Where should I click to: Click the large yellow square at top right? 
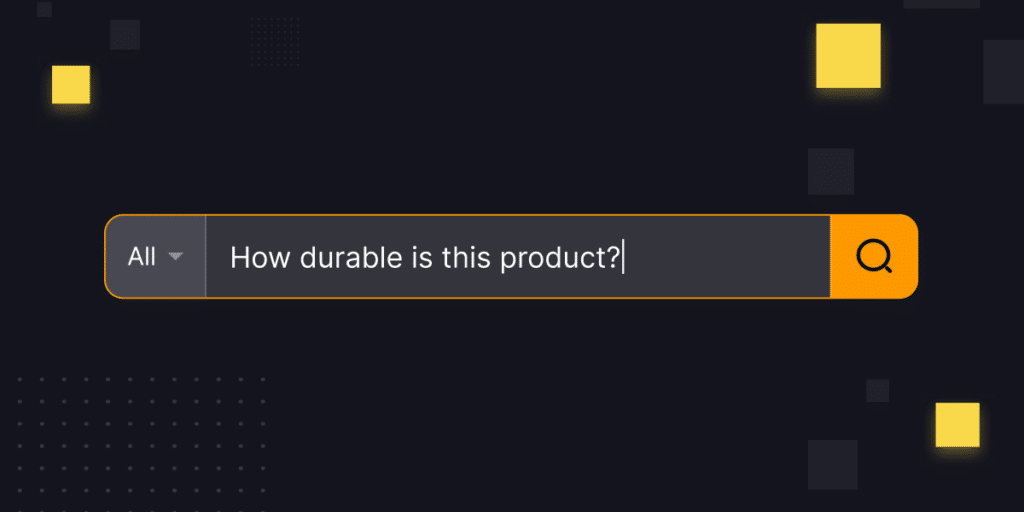tap(848, 56)
